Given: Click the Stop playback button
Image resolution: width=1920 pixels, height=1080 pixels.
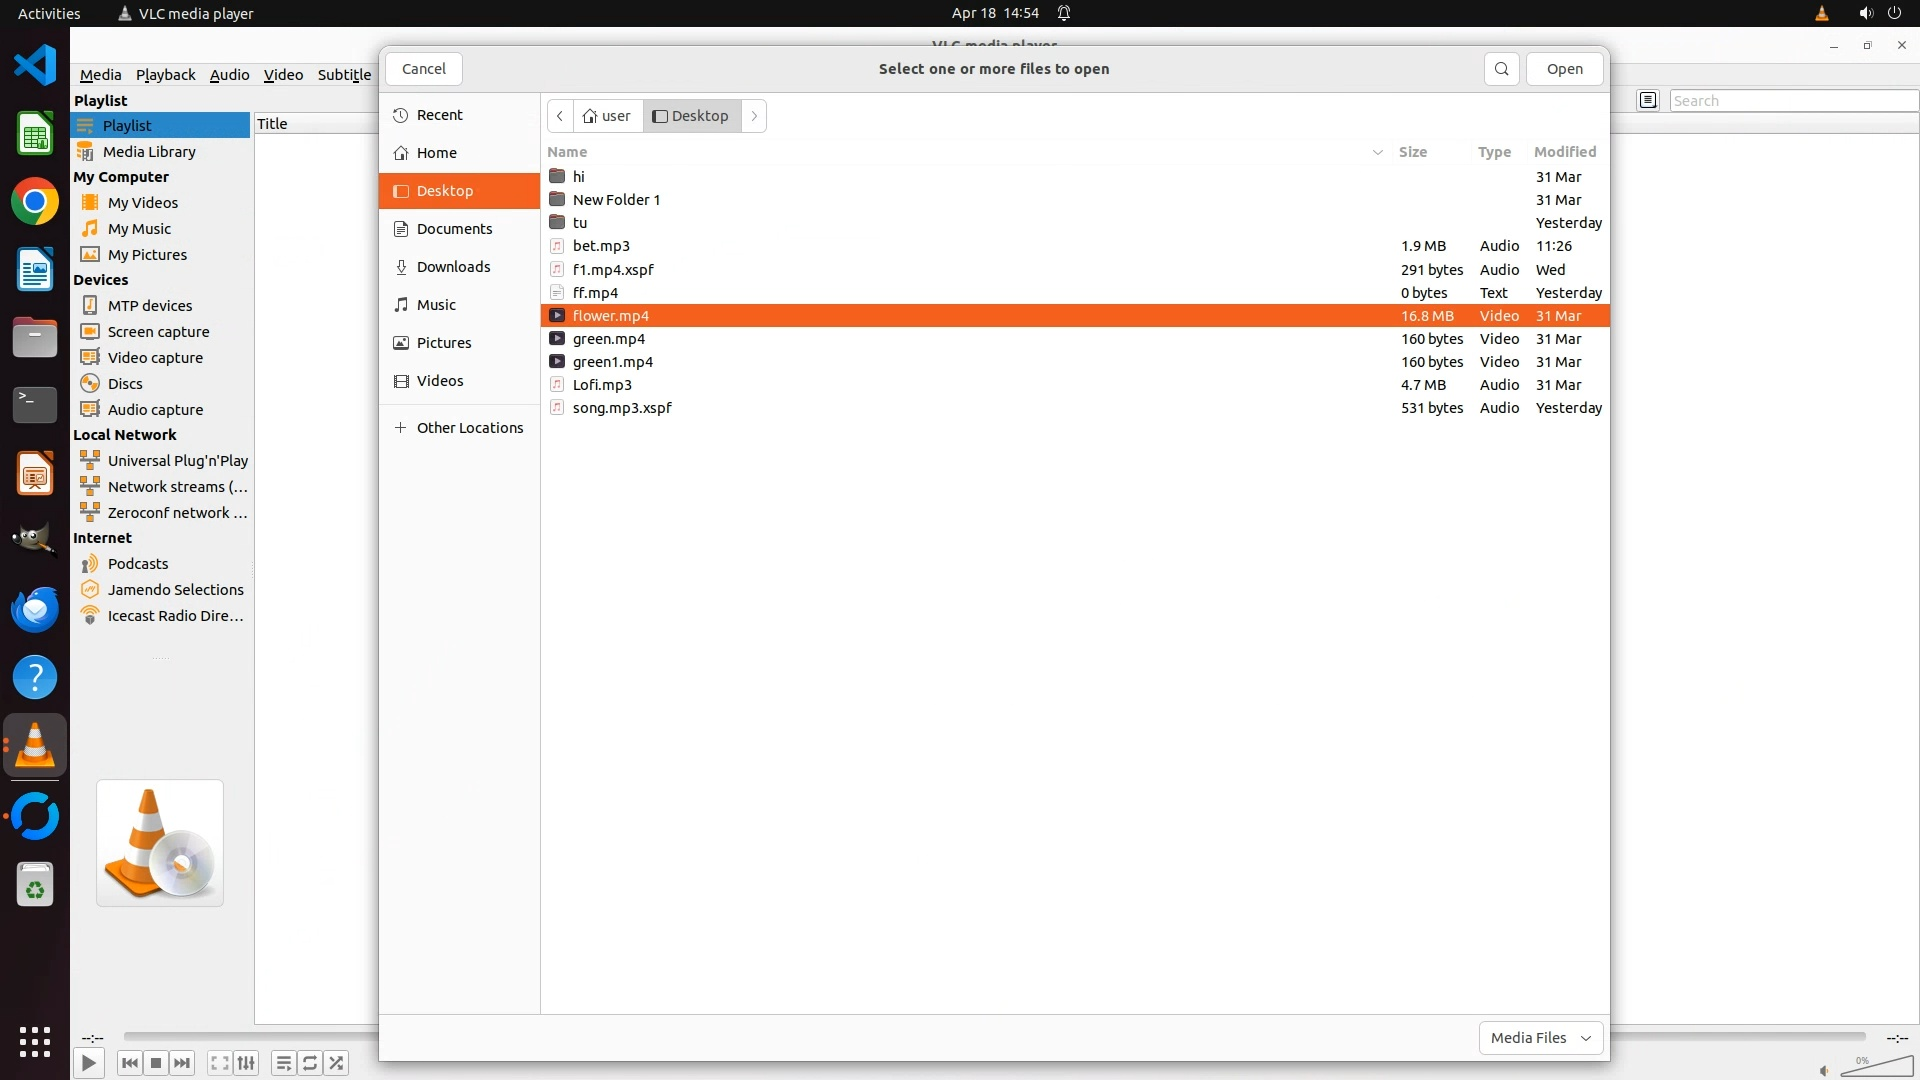Looking at the screenshot, I should pyautogui.click(x=156, y=1063).
